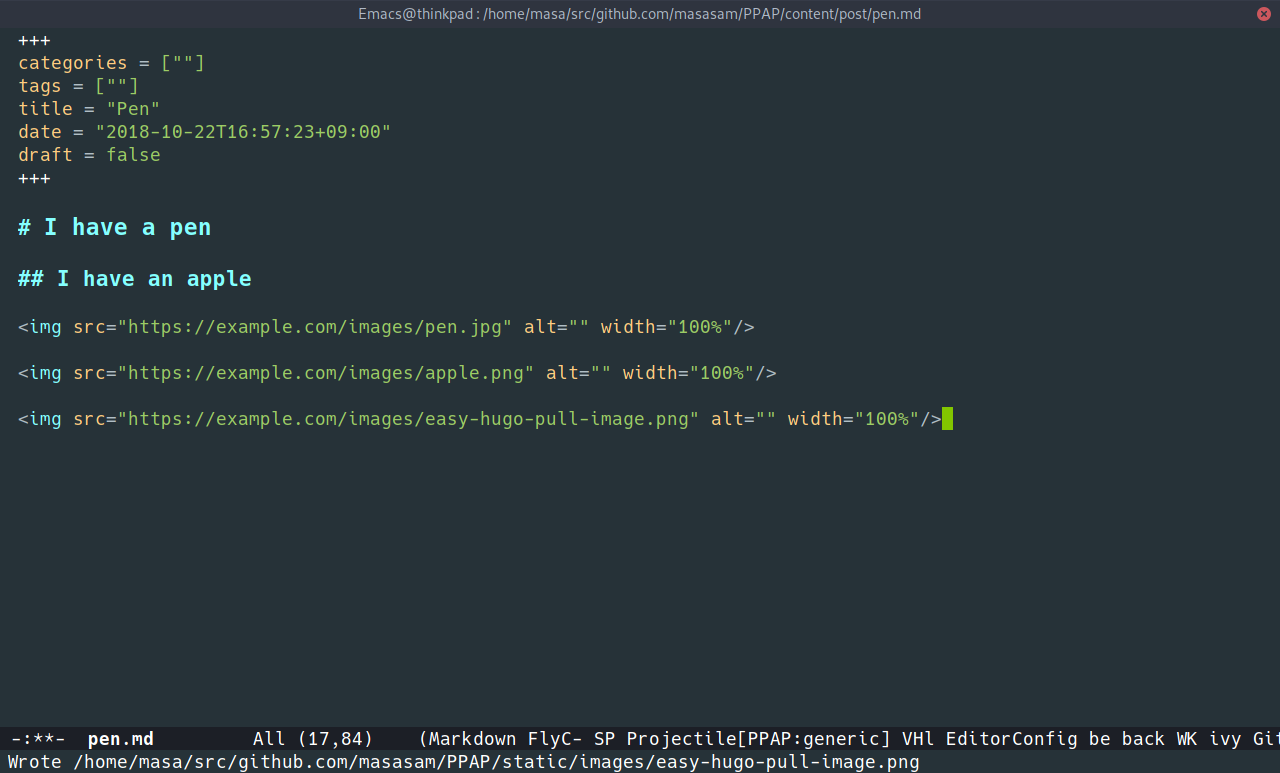Click the 'draft' key in front matter
This screenshot has height=773, width=1280.
pos(45,155)
